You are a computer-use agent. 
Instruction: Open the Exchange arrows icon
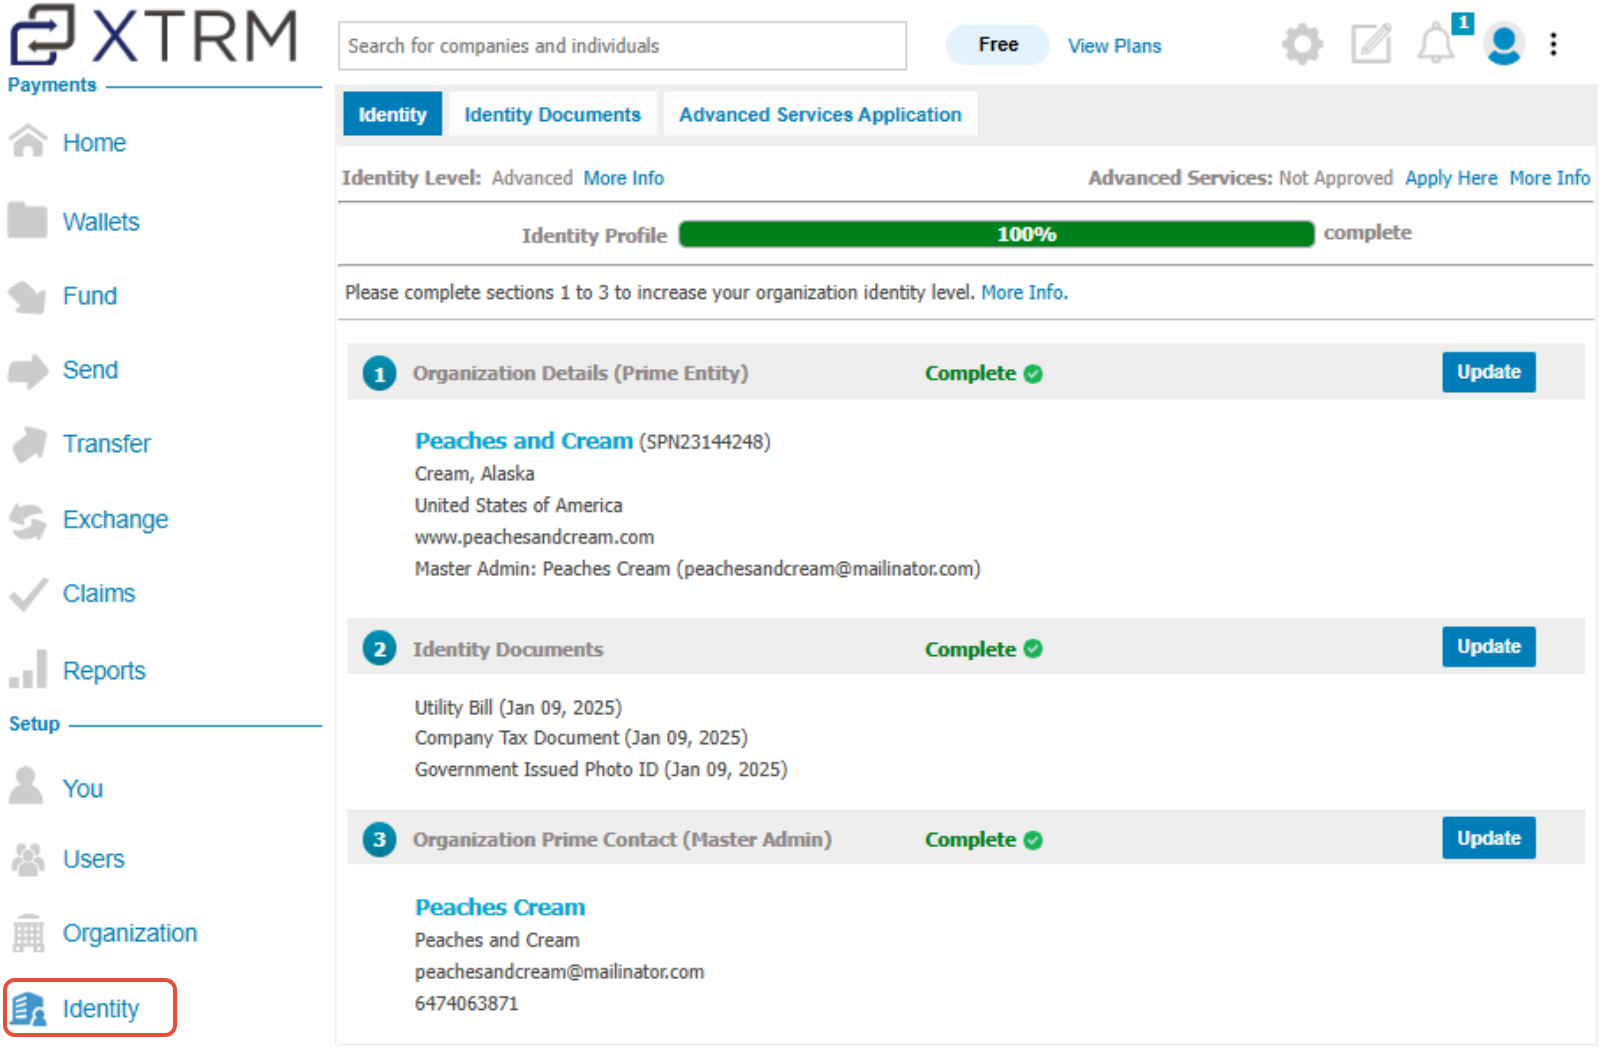[x=28, y=520]
